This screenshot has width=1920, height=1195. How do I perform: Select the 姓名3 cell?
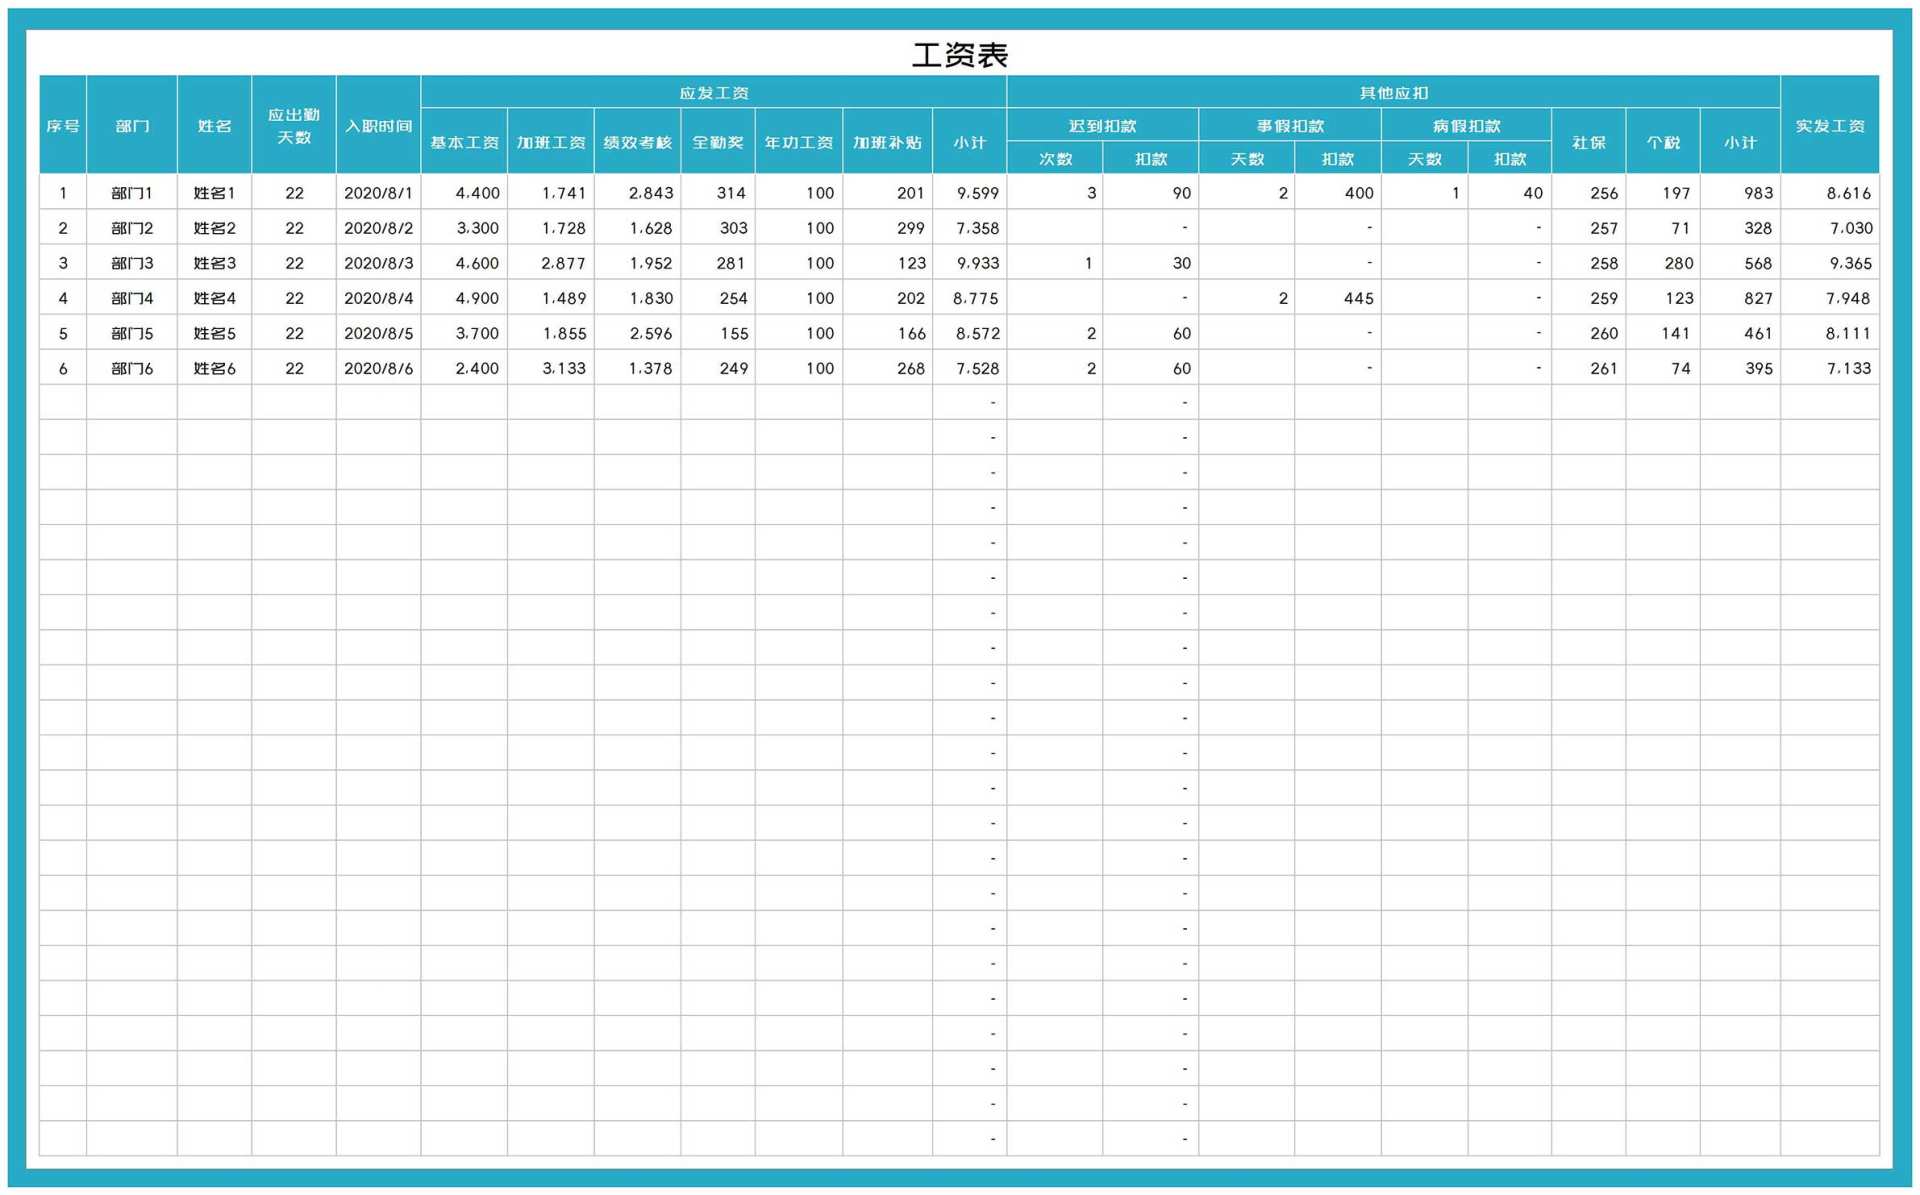tap(215, 262)
